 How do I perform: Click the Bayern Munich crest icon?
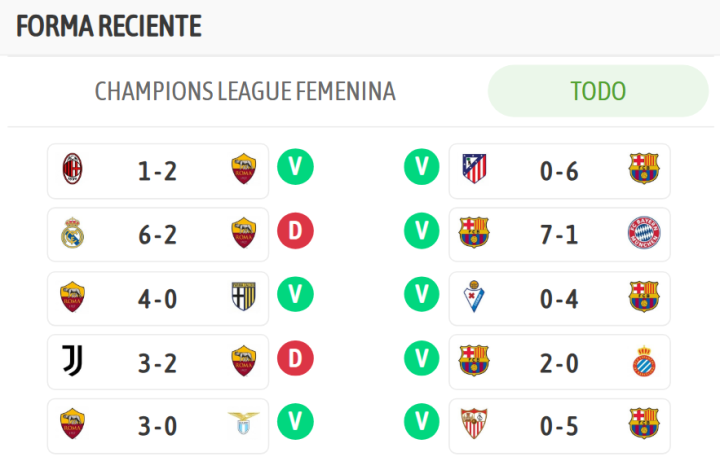643,232
